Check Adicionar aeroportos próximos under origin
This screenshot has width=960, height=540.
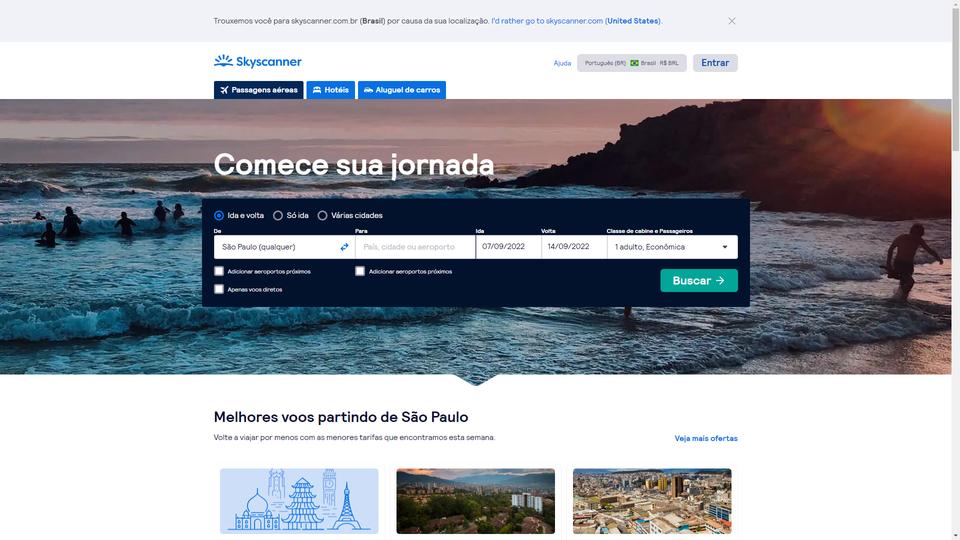[x=219, y=271]
